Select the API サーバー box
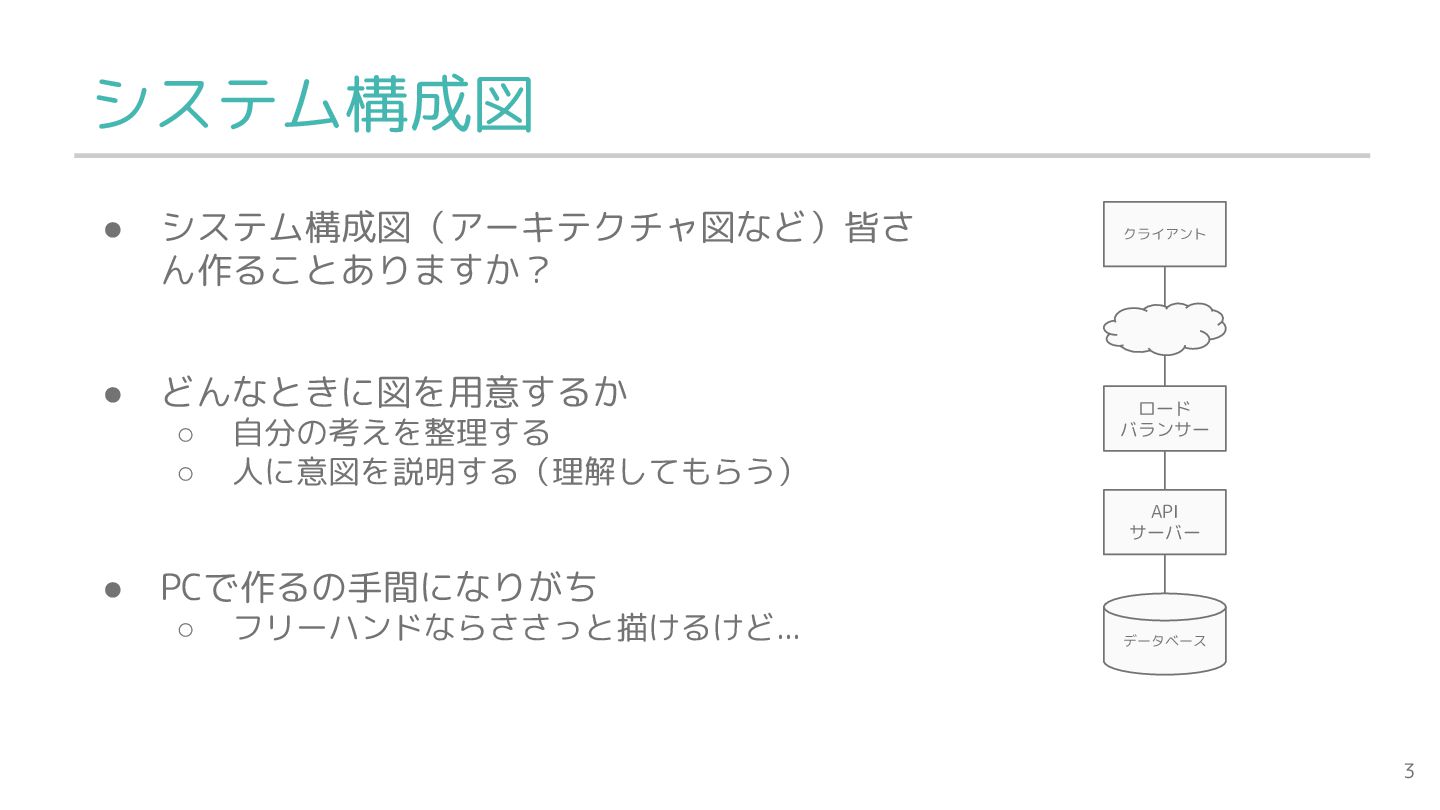The height and width of the screenshot is (810, 1440). click(1164, 522)
